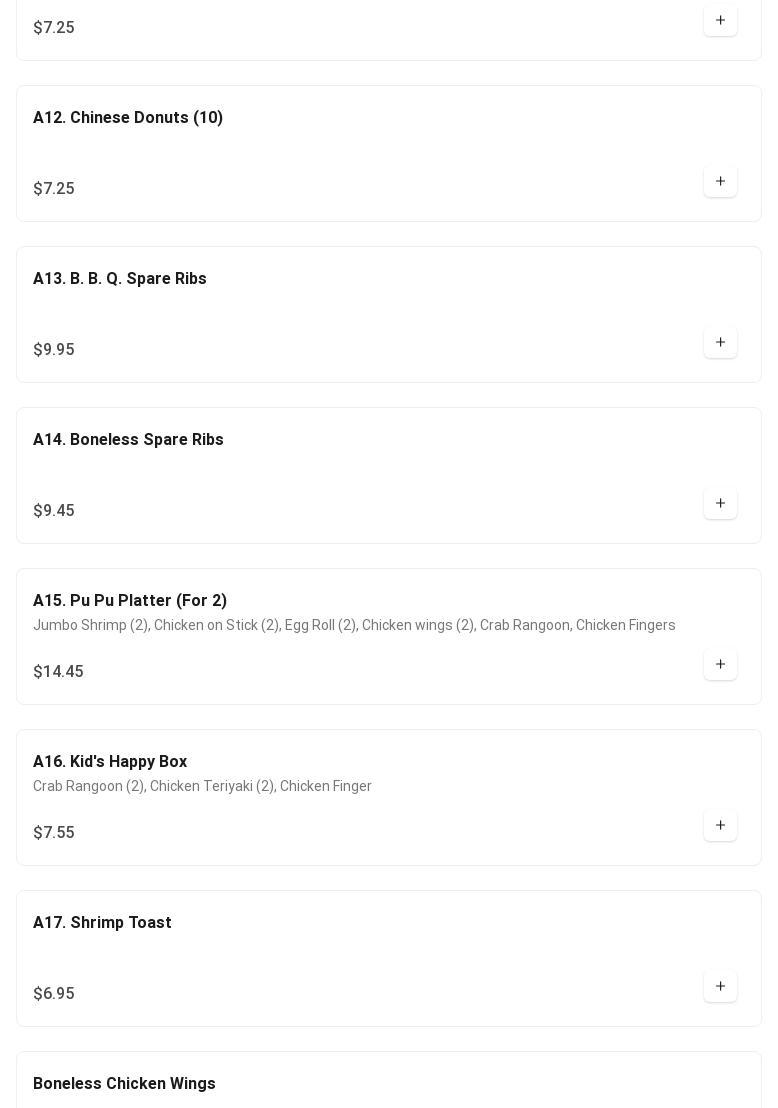Open A17. Shrimp Toast item title
The image size is (778, 1108).
(102, 923)
